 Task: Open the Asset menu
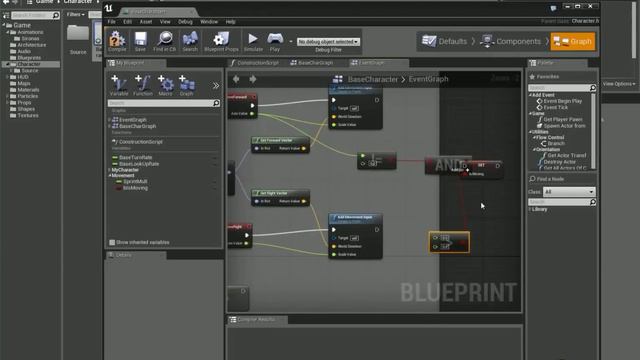(146, 22)
